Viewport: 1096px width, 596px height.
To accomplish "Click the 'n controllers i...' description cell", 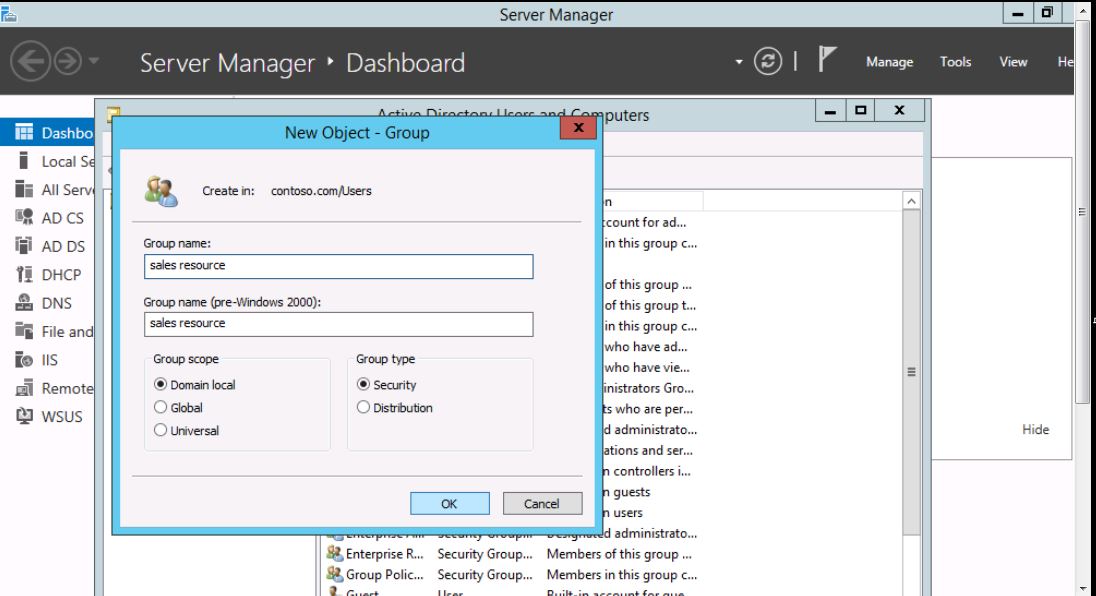I will click(647, 472).
